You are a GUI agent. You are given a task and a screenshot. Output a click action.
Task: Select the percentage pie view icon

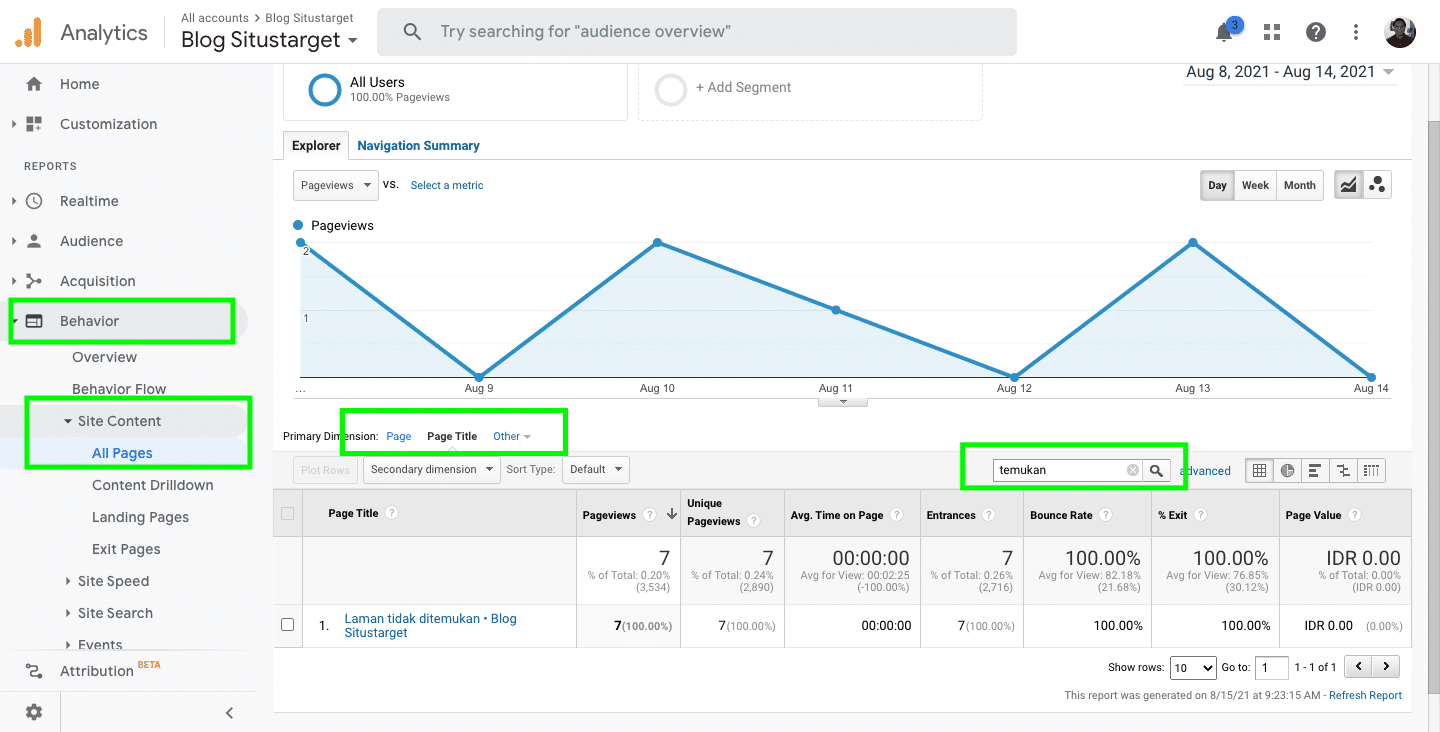(x=1287, y=470)
